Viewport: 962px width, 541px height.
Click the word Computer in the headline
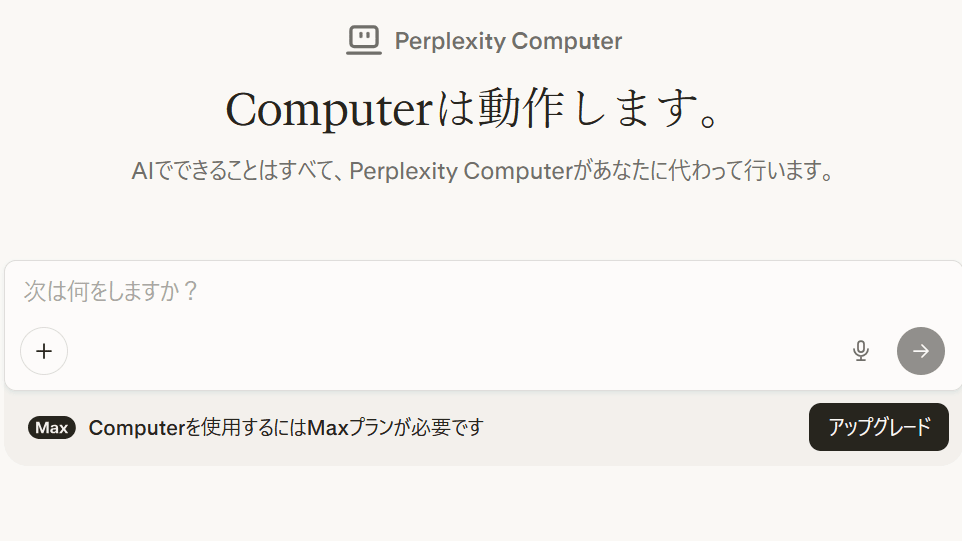pos(331,109)
